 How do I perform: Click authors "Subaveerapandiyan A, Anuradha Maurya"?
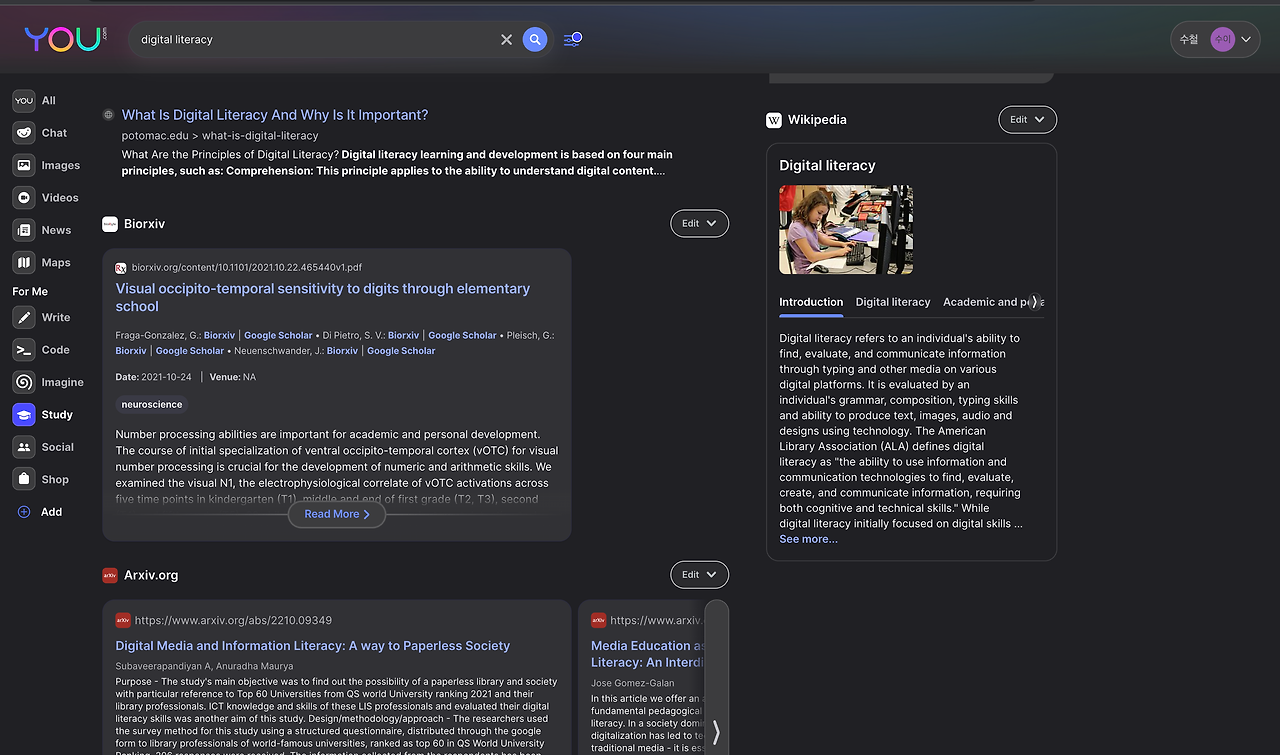click(204, 666)
